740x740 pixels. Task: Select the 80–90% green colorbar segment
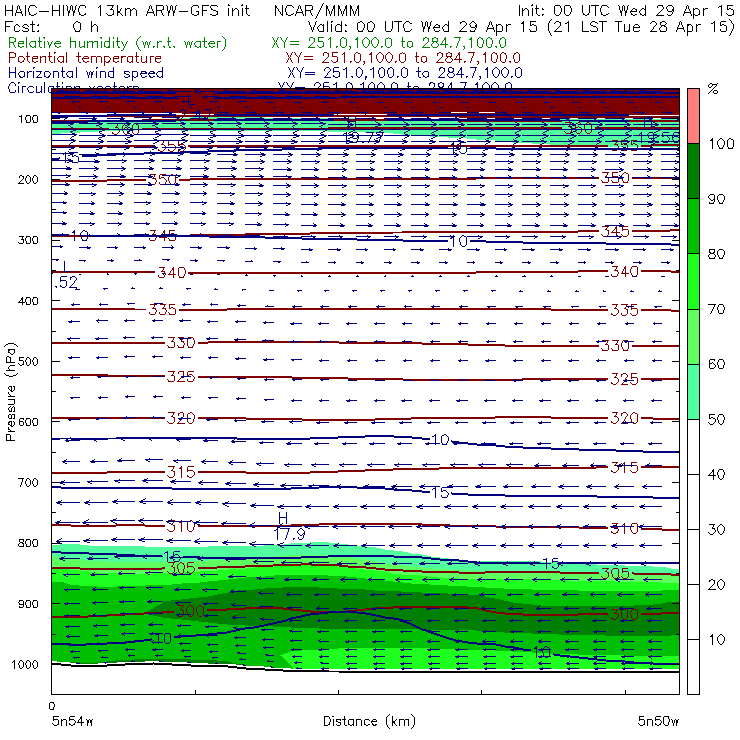pos(693,226)
